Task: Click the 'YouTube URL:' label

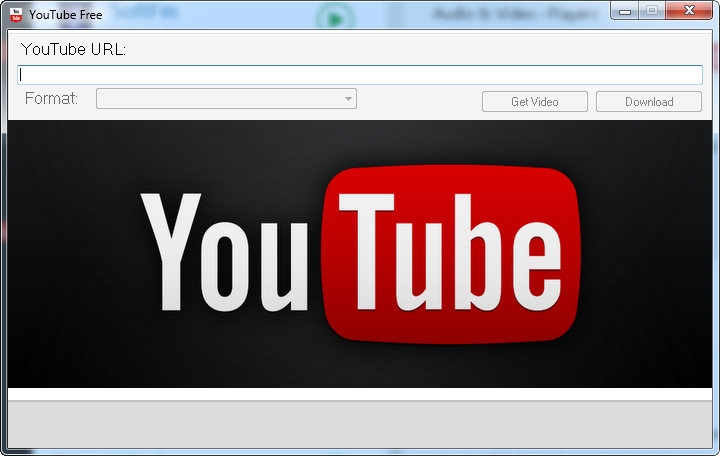Action: coord(73,49)
